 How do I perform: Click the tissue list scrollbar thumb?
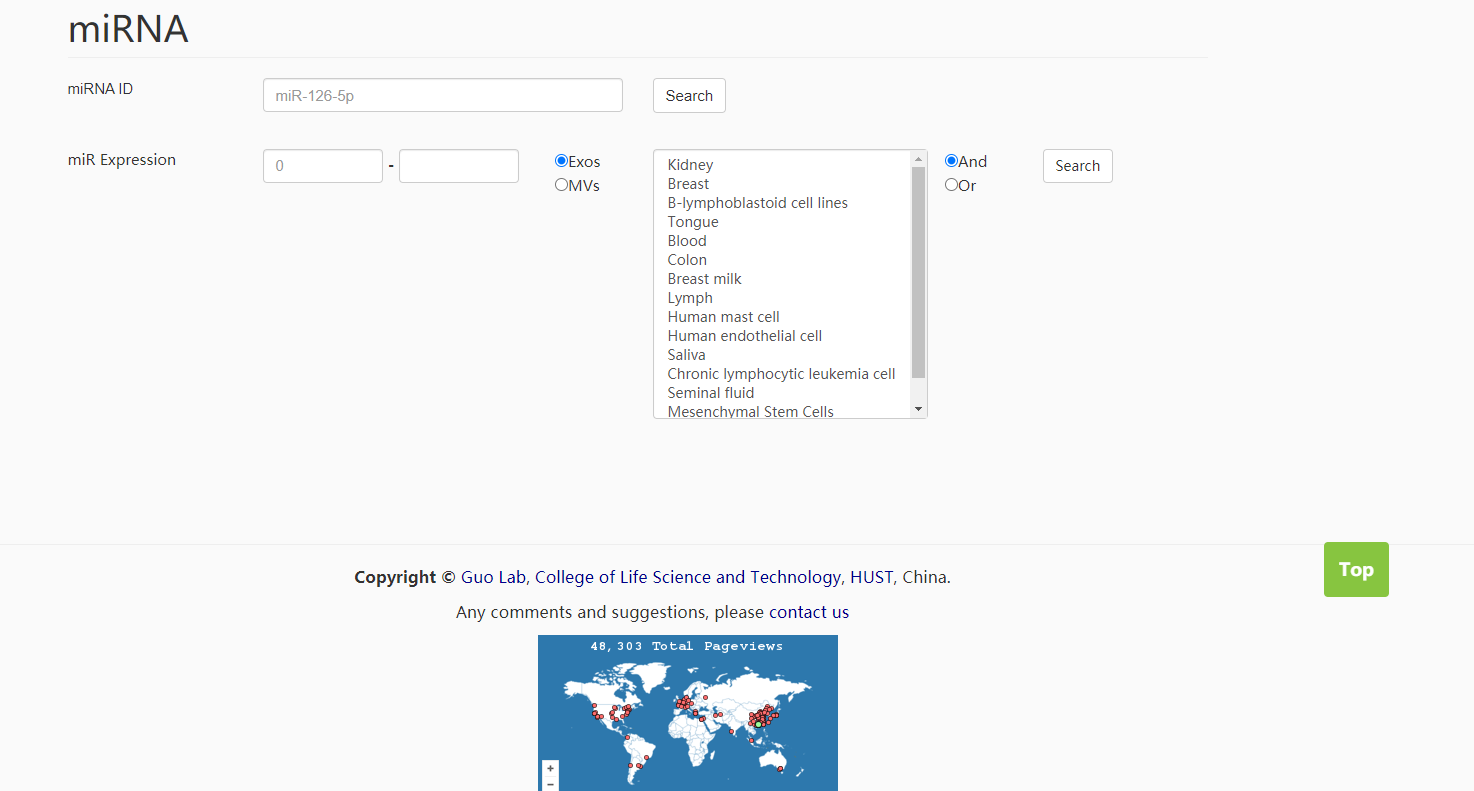coord(918,270)
